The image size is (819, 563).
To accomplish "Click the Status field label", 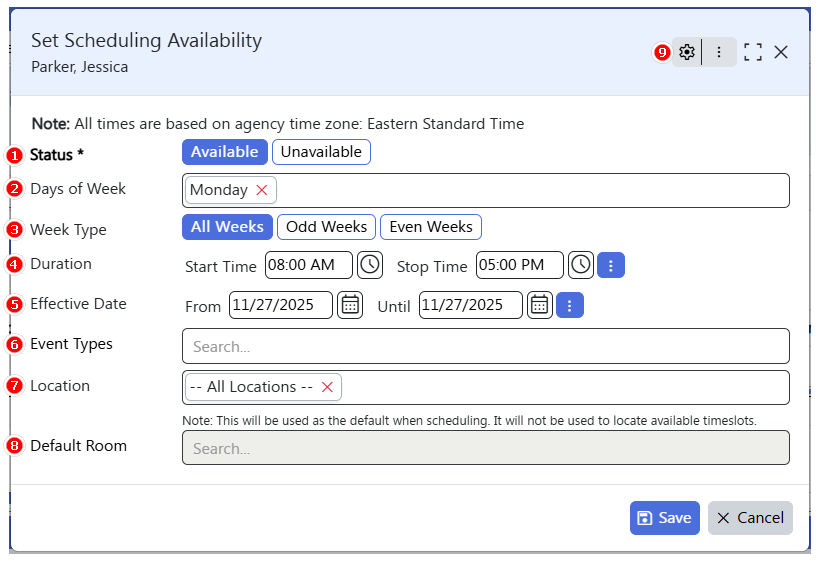I will (x=56, y=155).
